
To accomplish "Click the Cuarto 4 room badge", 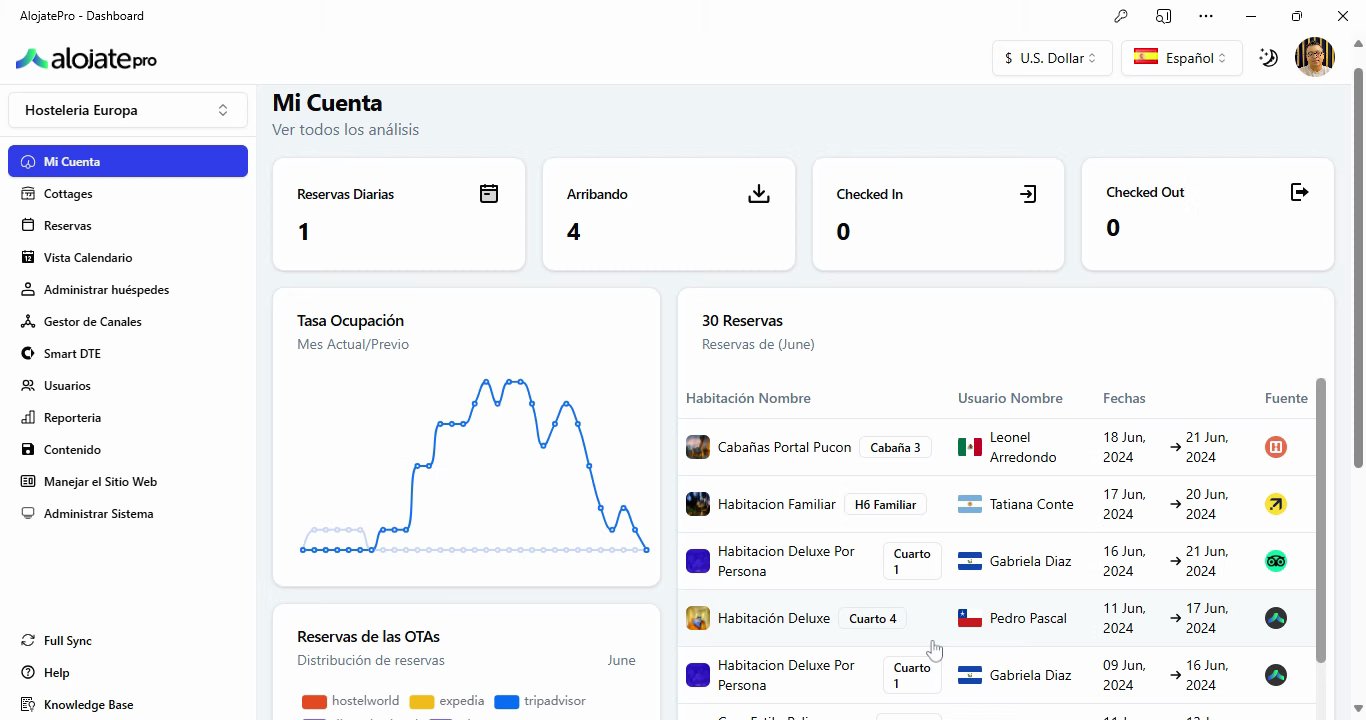I will click(872, 618).
